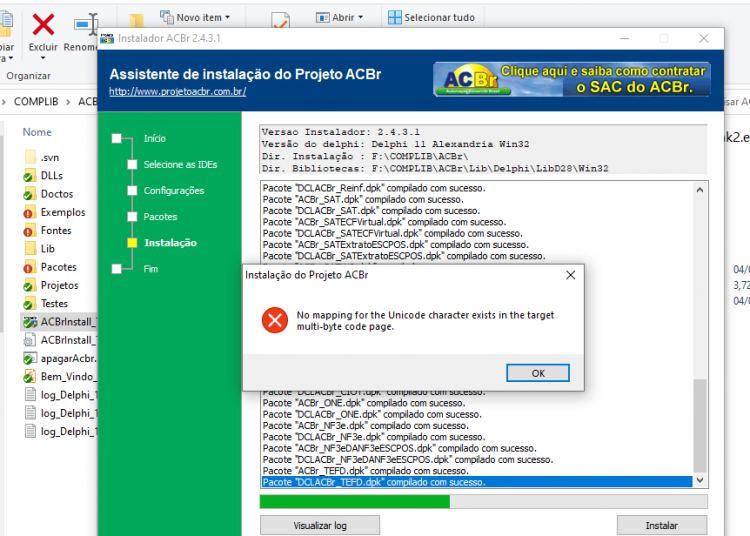750x536 pixels.
Task: Select the Pacotes wizard step
Action: [x=160, y=217]
